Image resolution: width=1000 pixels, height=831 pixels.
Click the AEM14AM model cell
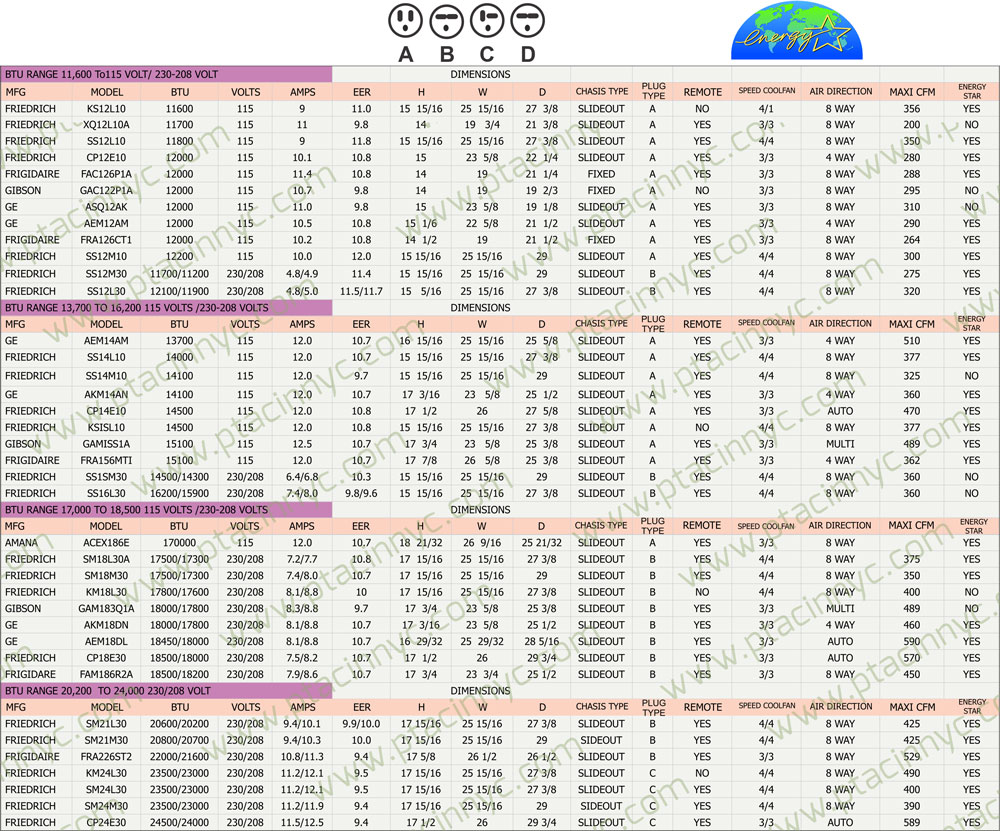click(x=106, y=341)
